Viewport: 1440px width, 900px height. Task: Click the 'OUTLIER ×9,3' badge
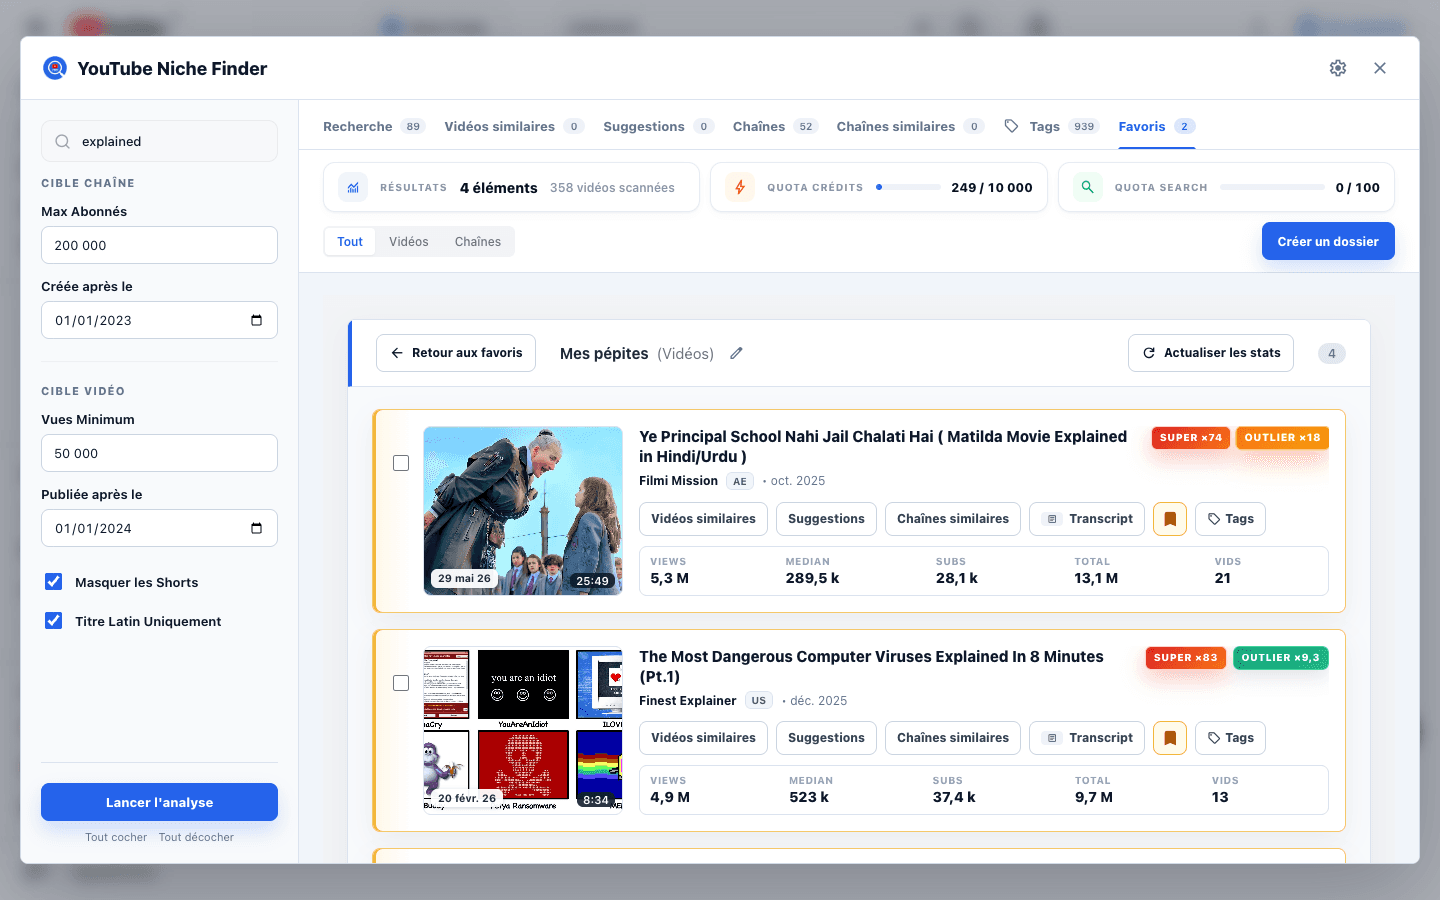[1281, 658]
